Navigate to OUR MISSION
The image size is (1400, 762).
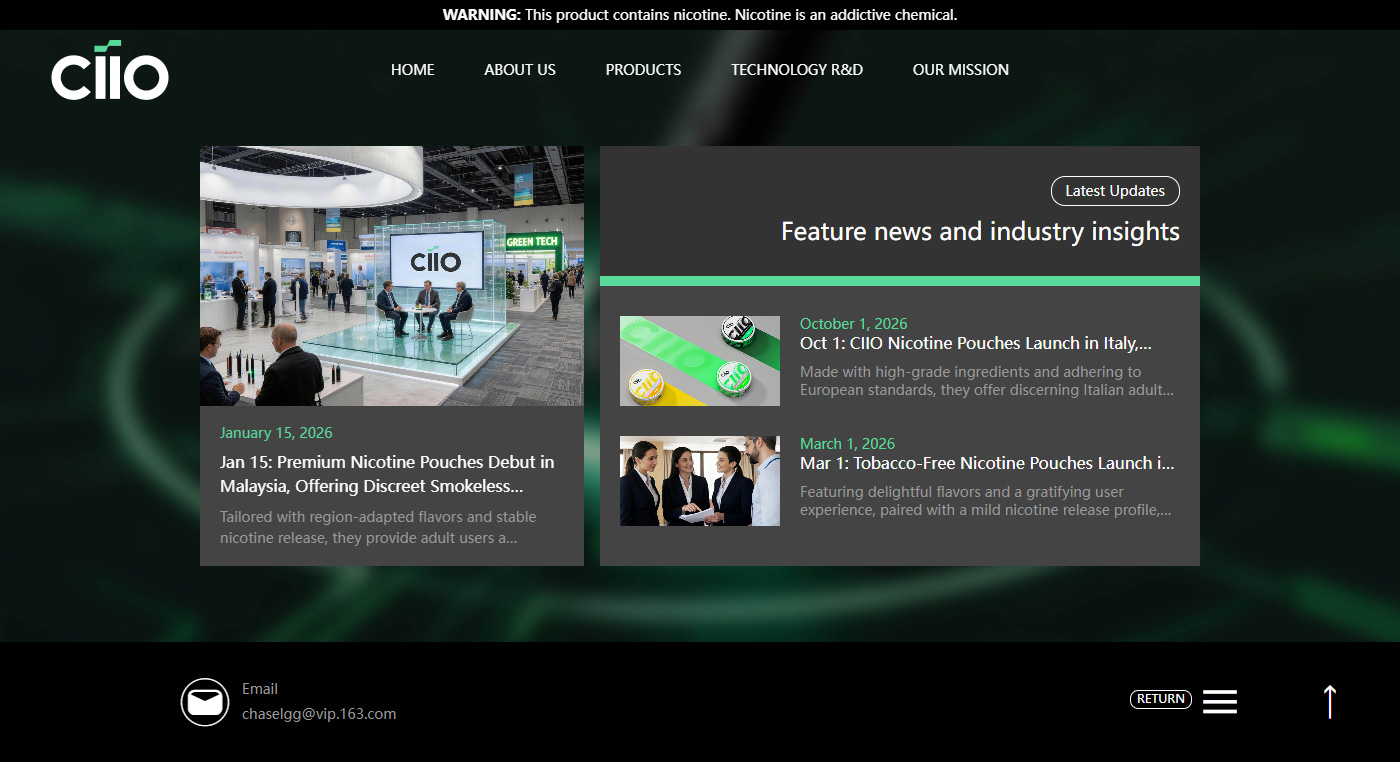tap(960, 70)
